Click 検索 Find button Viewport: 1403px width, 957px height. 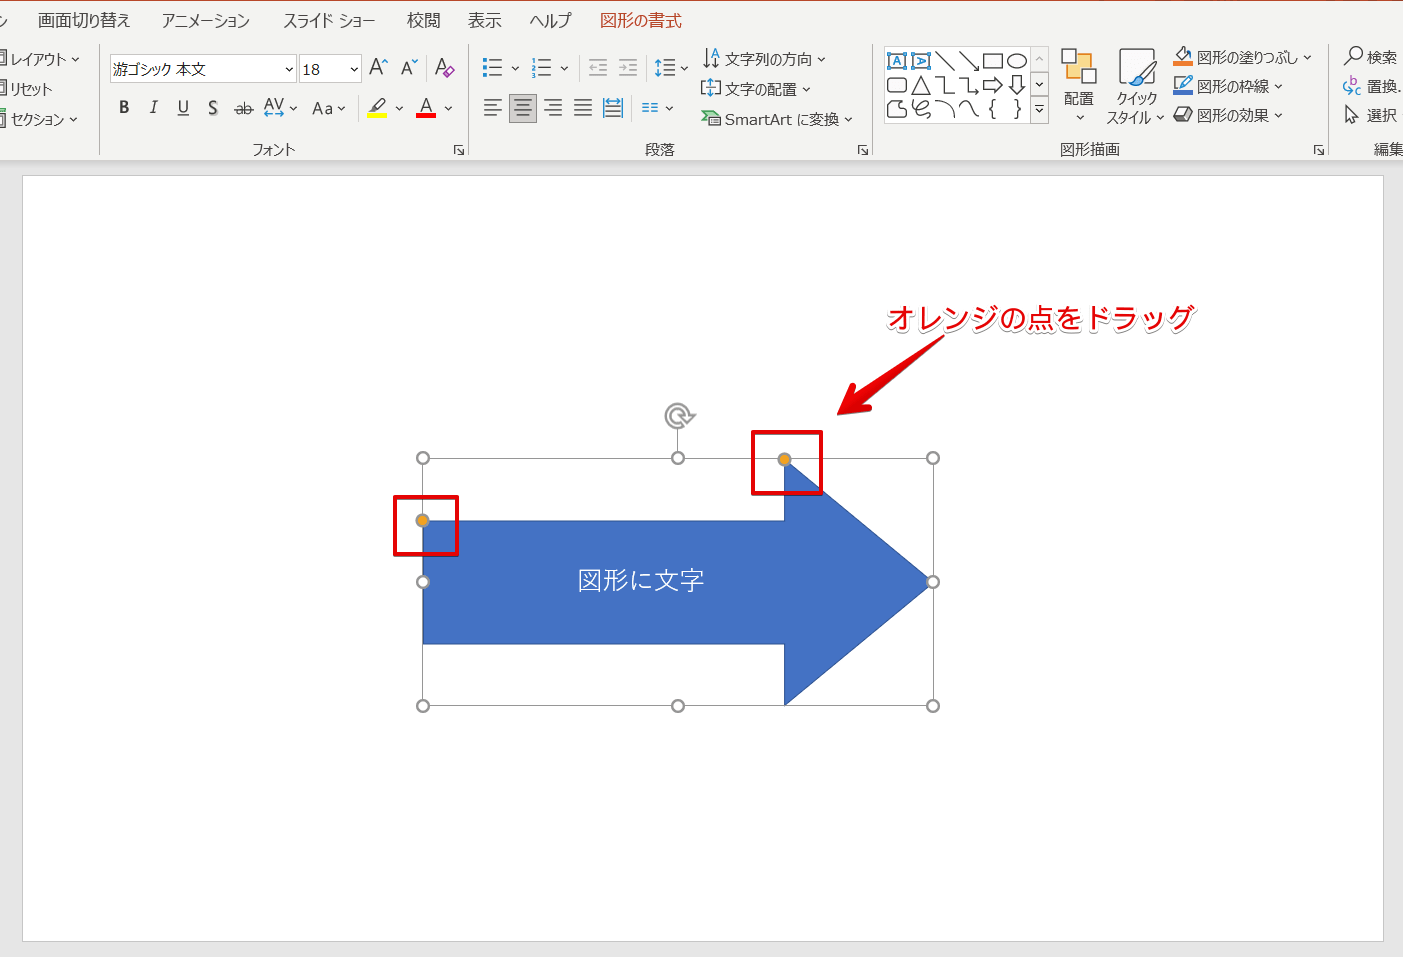[x=1371, y=57]
